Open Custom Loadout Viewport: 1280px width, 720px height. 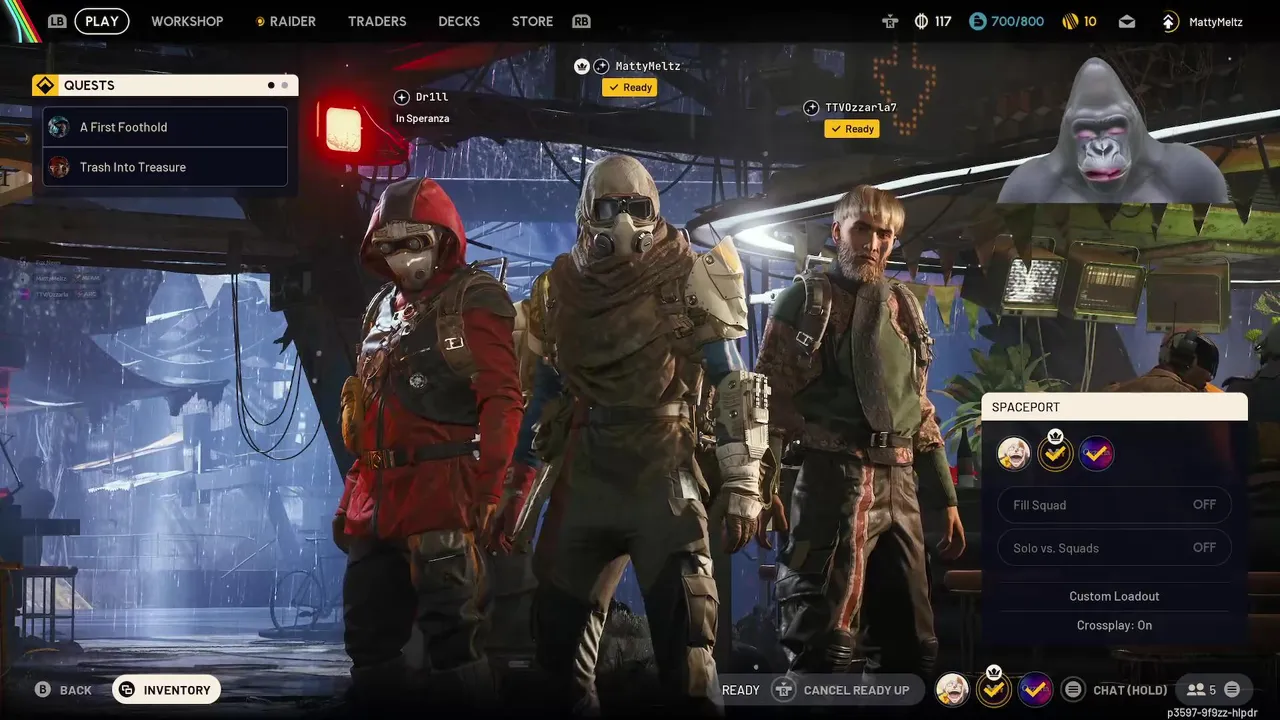(x=1114, y=596)
